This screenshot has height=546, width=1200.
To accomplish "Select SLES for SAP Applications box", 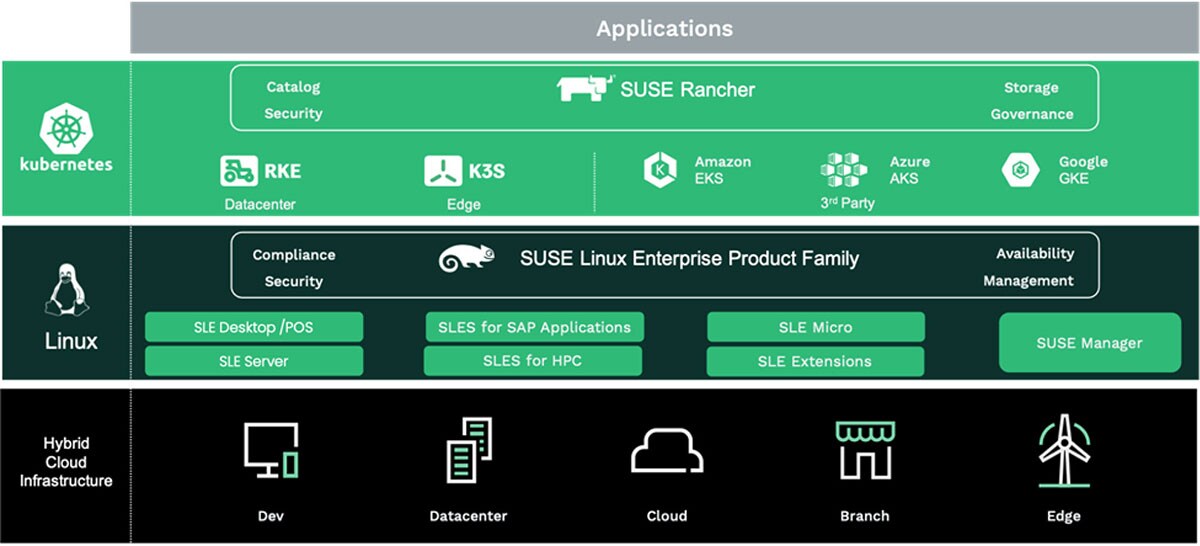I will click(534, 327).
